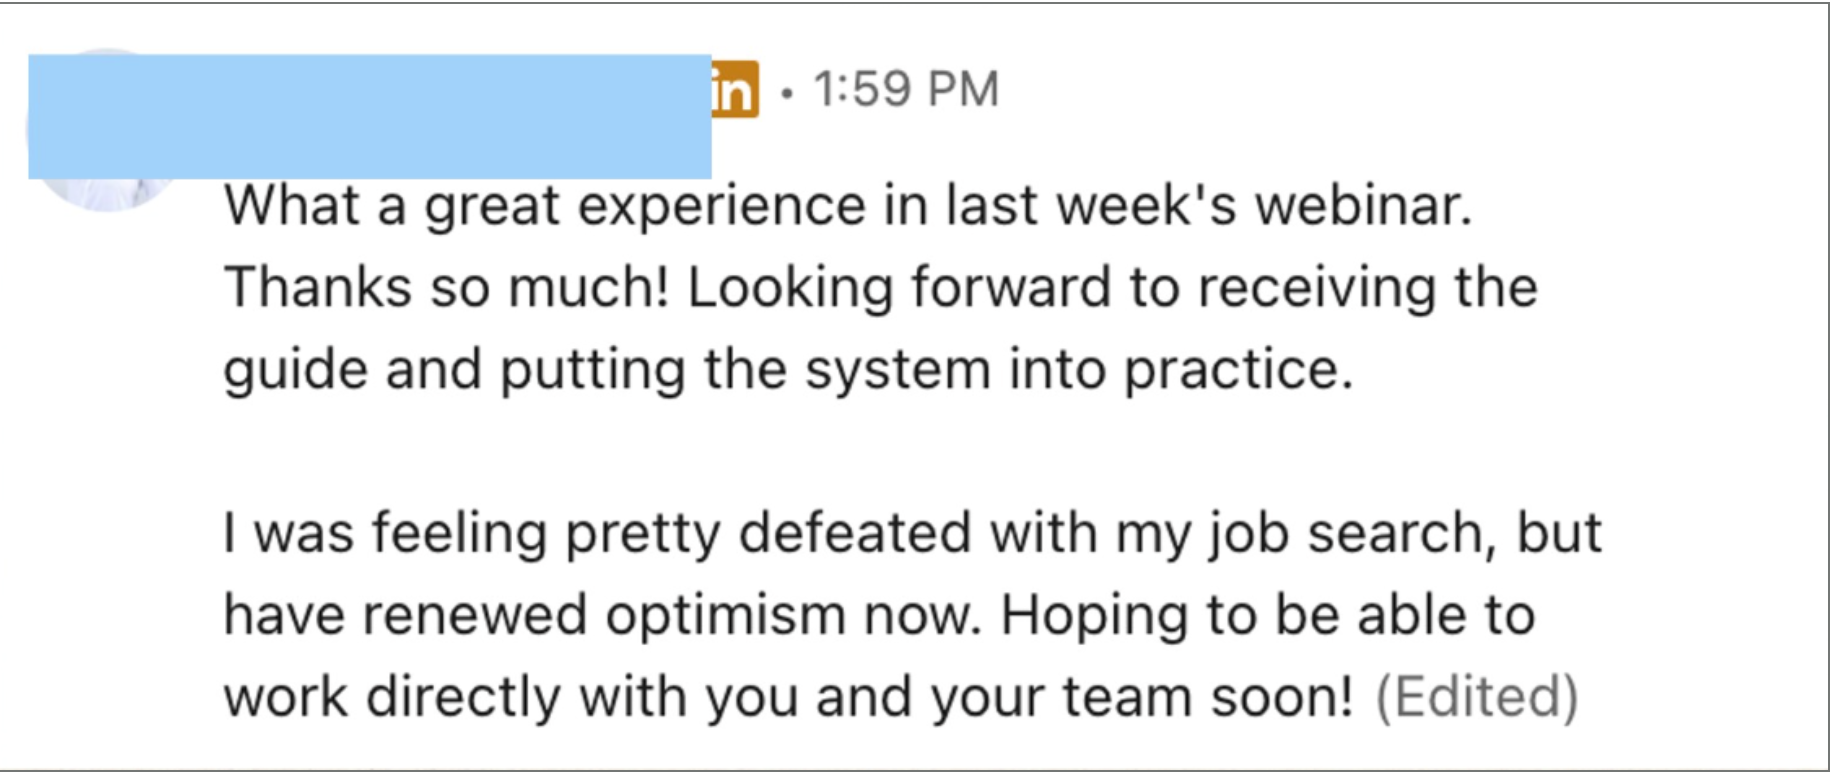The height and width of the screenshot is (776, 1830).
Task: Click the LinkedIn "in" badge icon
Action: [735, 90]
